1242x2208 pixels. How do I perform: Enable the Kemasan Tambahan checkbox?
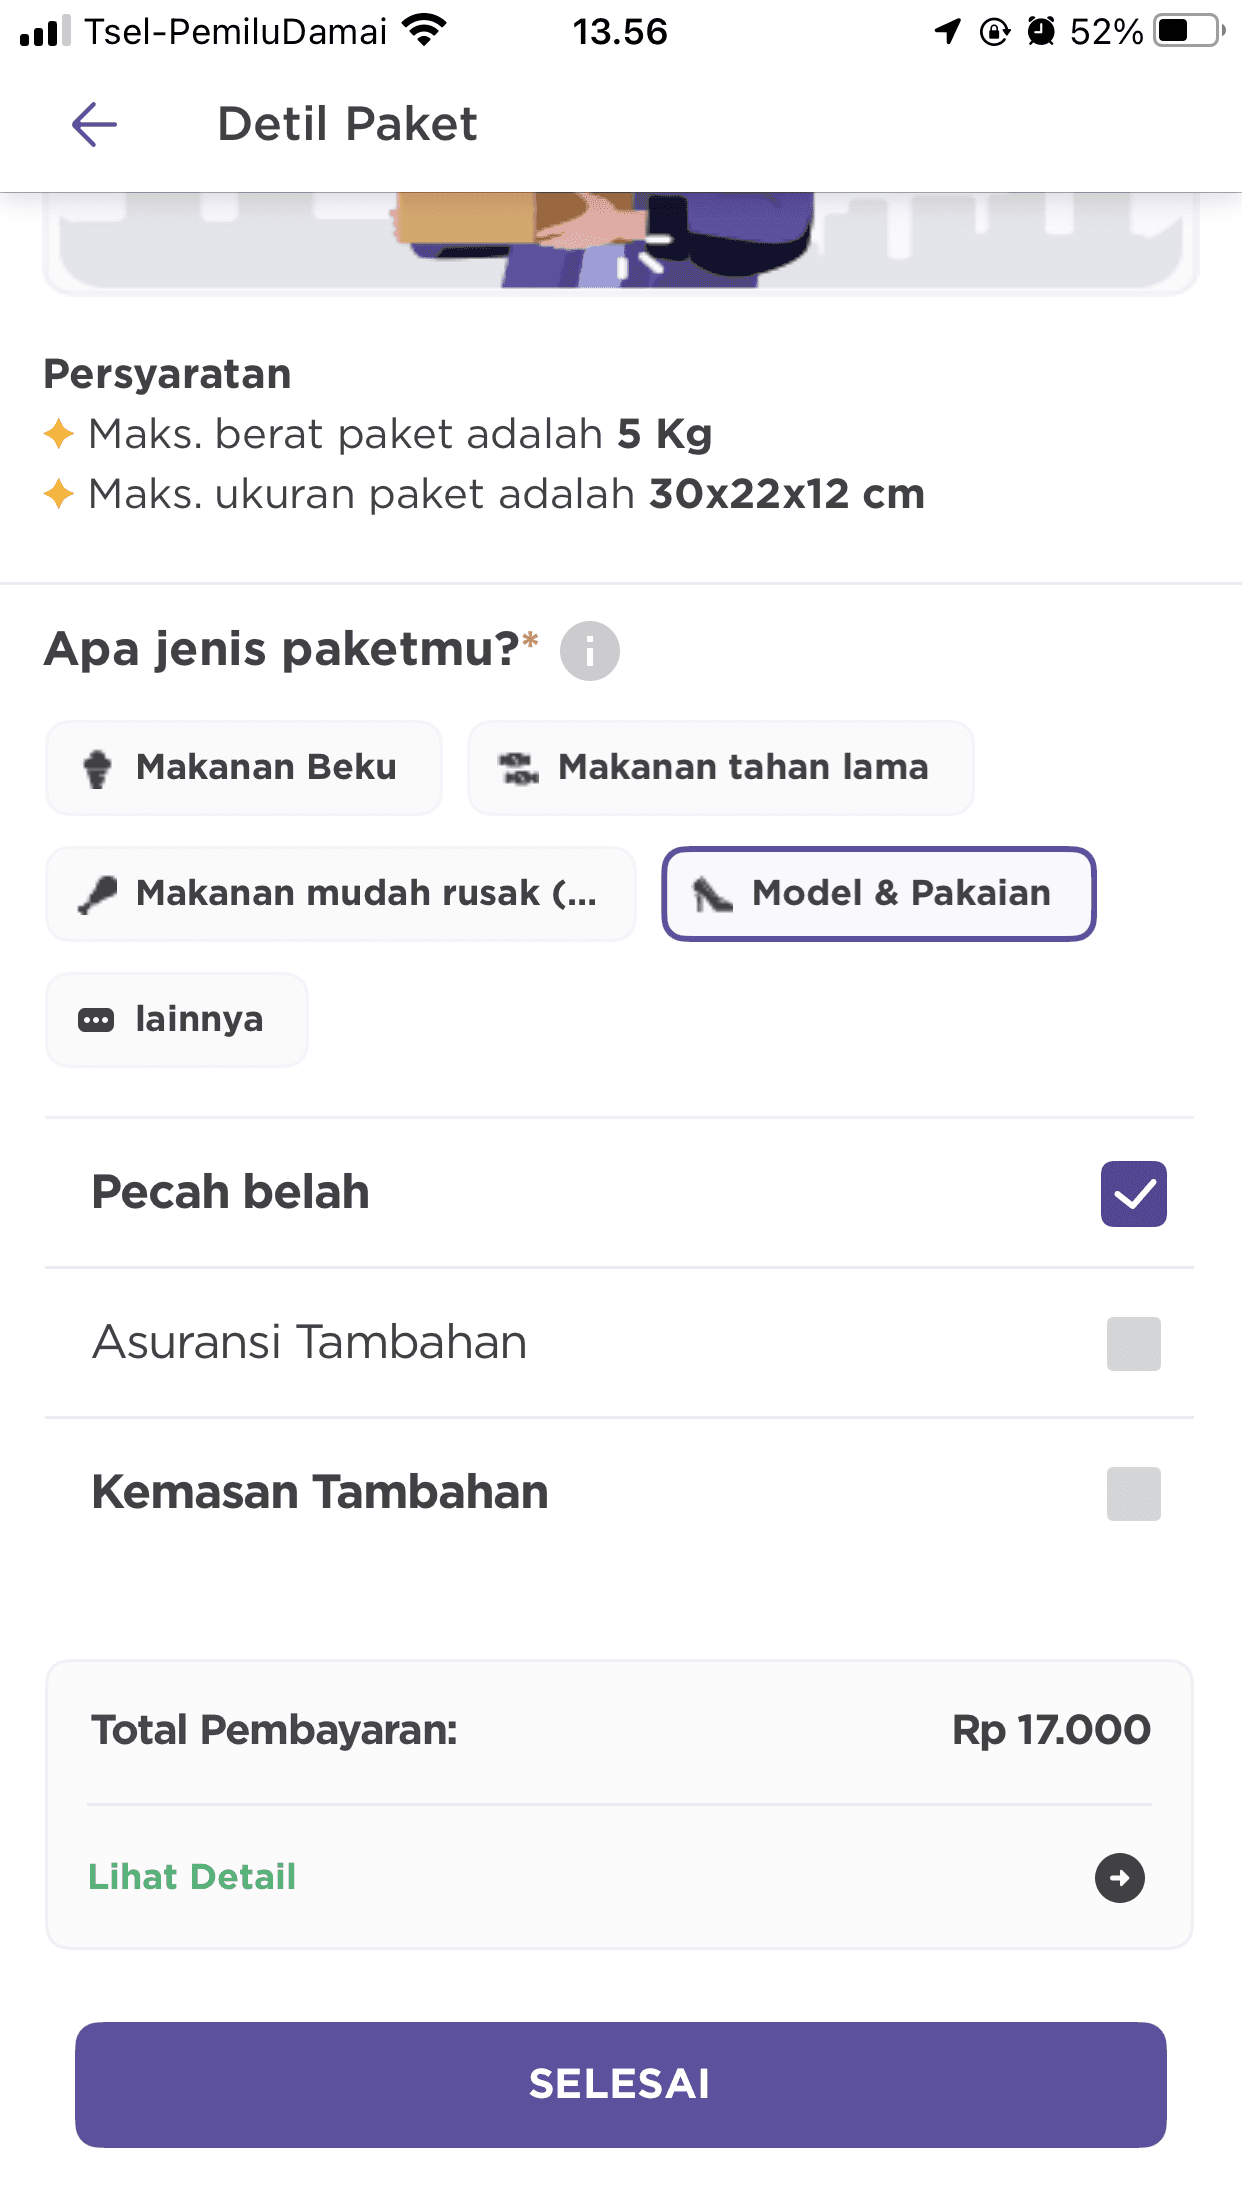point(1133,1493)
